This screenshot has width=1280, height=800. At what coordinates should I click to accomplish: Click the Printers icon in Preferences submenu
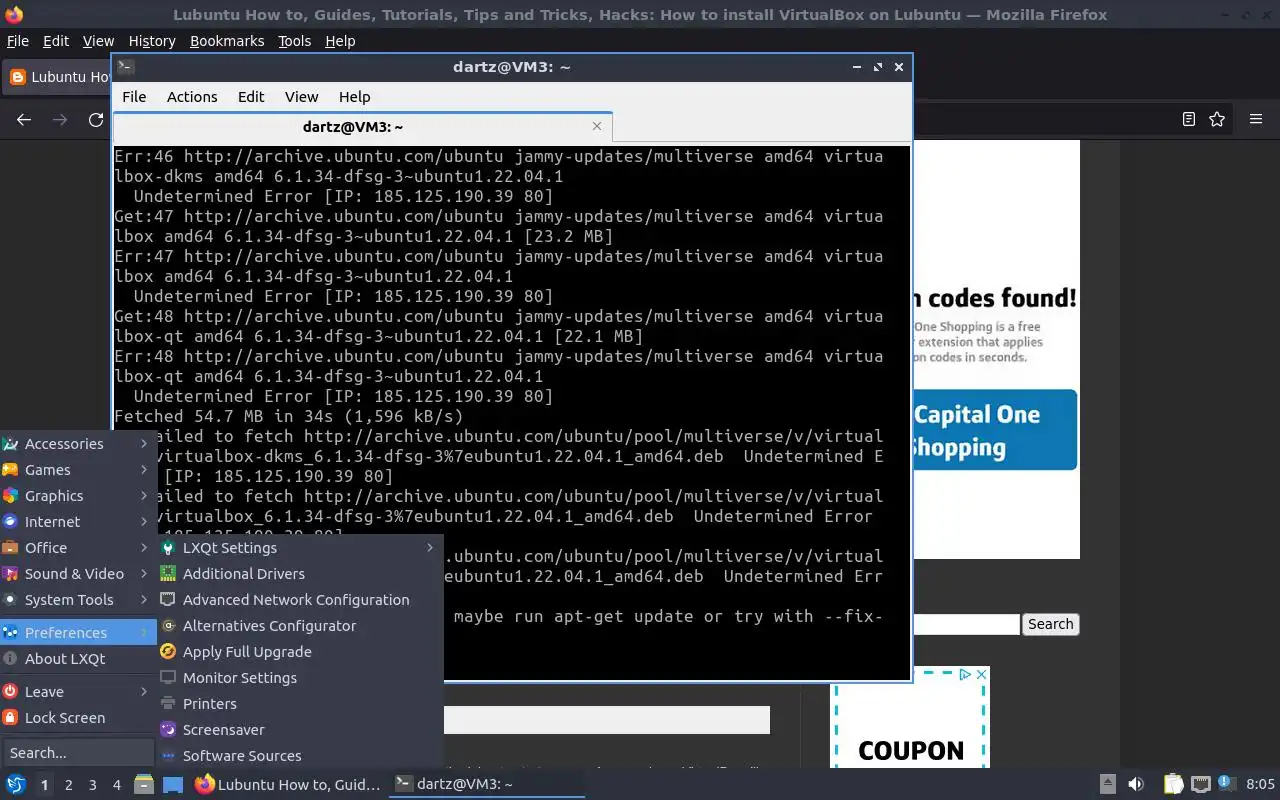coord(168,703)
